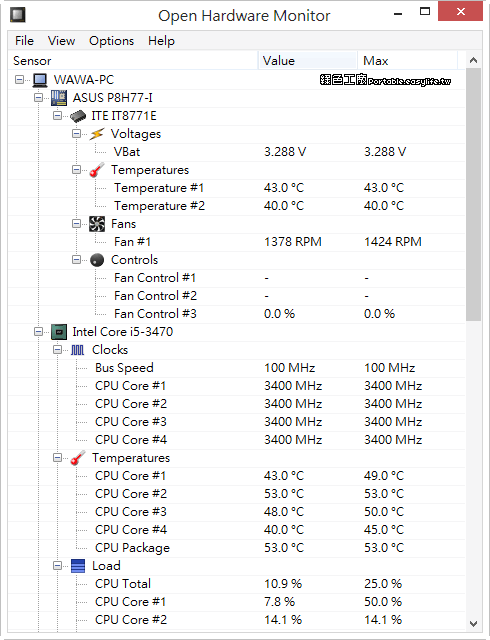Click the thermometer icon under Intel Core i5-3470
Image resolution: width=490 pixels, height=640 pixels.
[x=78, y=458]
